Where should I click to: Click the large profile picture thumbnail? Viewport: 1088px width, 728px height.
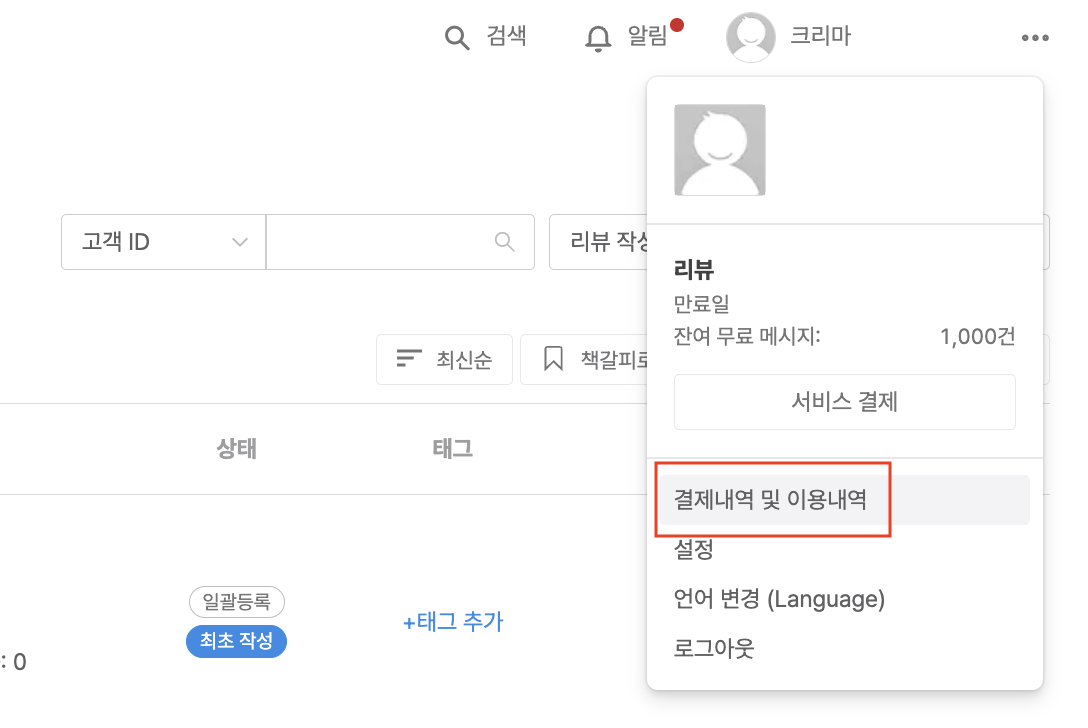(720, 148)
